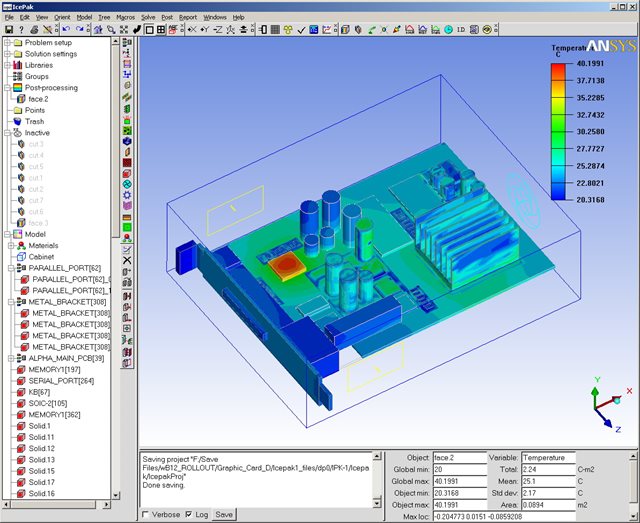Screen dimensions: 640x523
Task: Uncheck the Log checkbox
Action: 189,514
